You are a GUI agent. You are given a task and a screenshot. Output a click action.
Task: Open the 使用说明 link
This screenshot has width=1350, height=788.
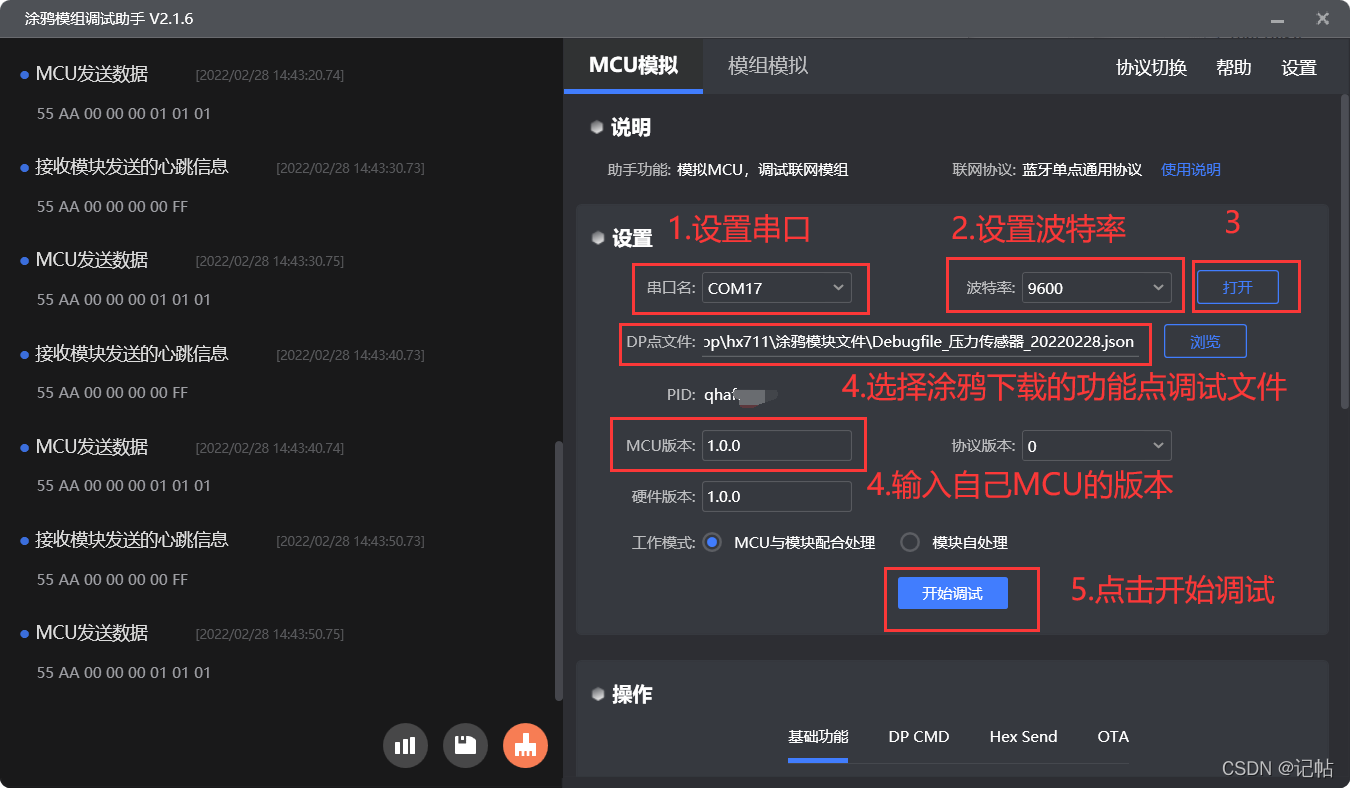[1190, 169]
